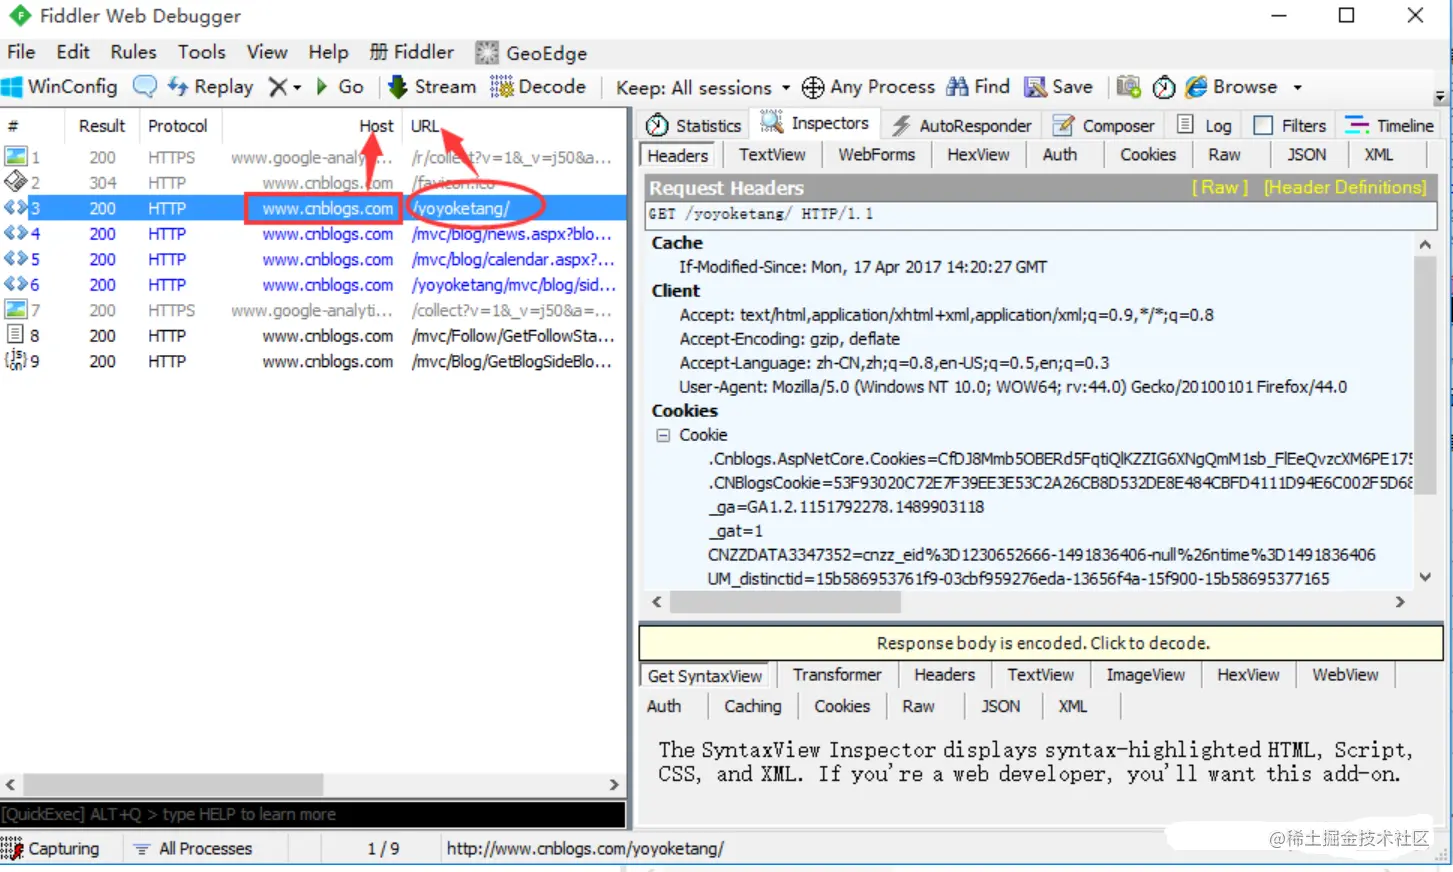This screenshot has height=872, width=1453.
Task: Open the View menu
Action: [267, 52]
